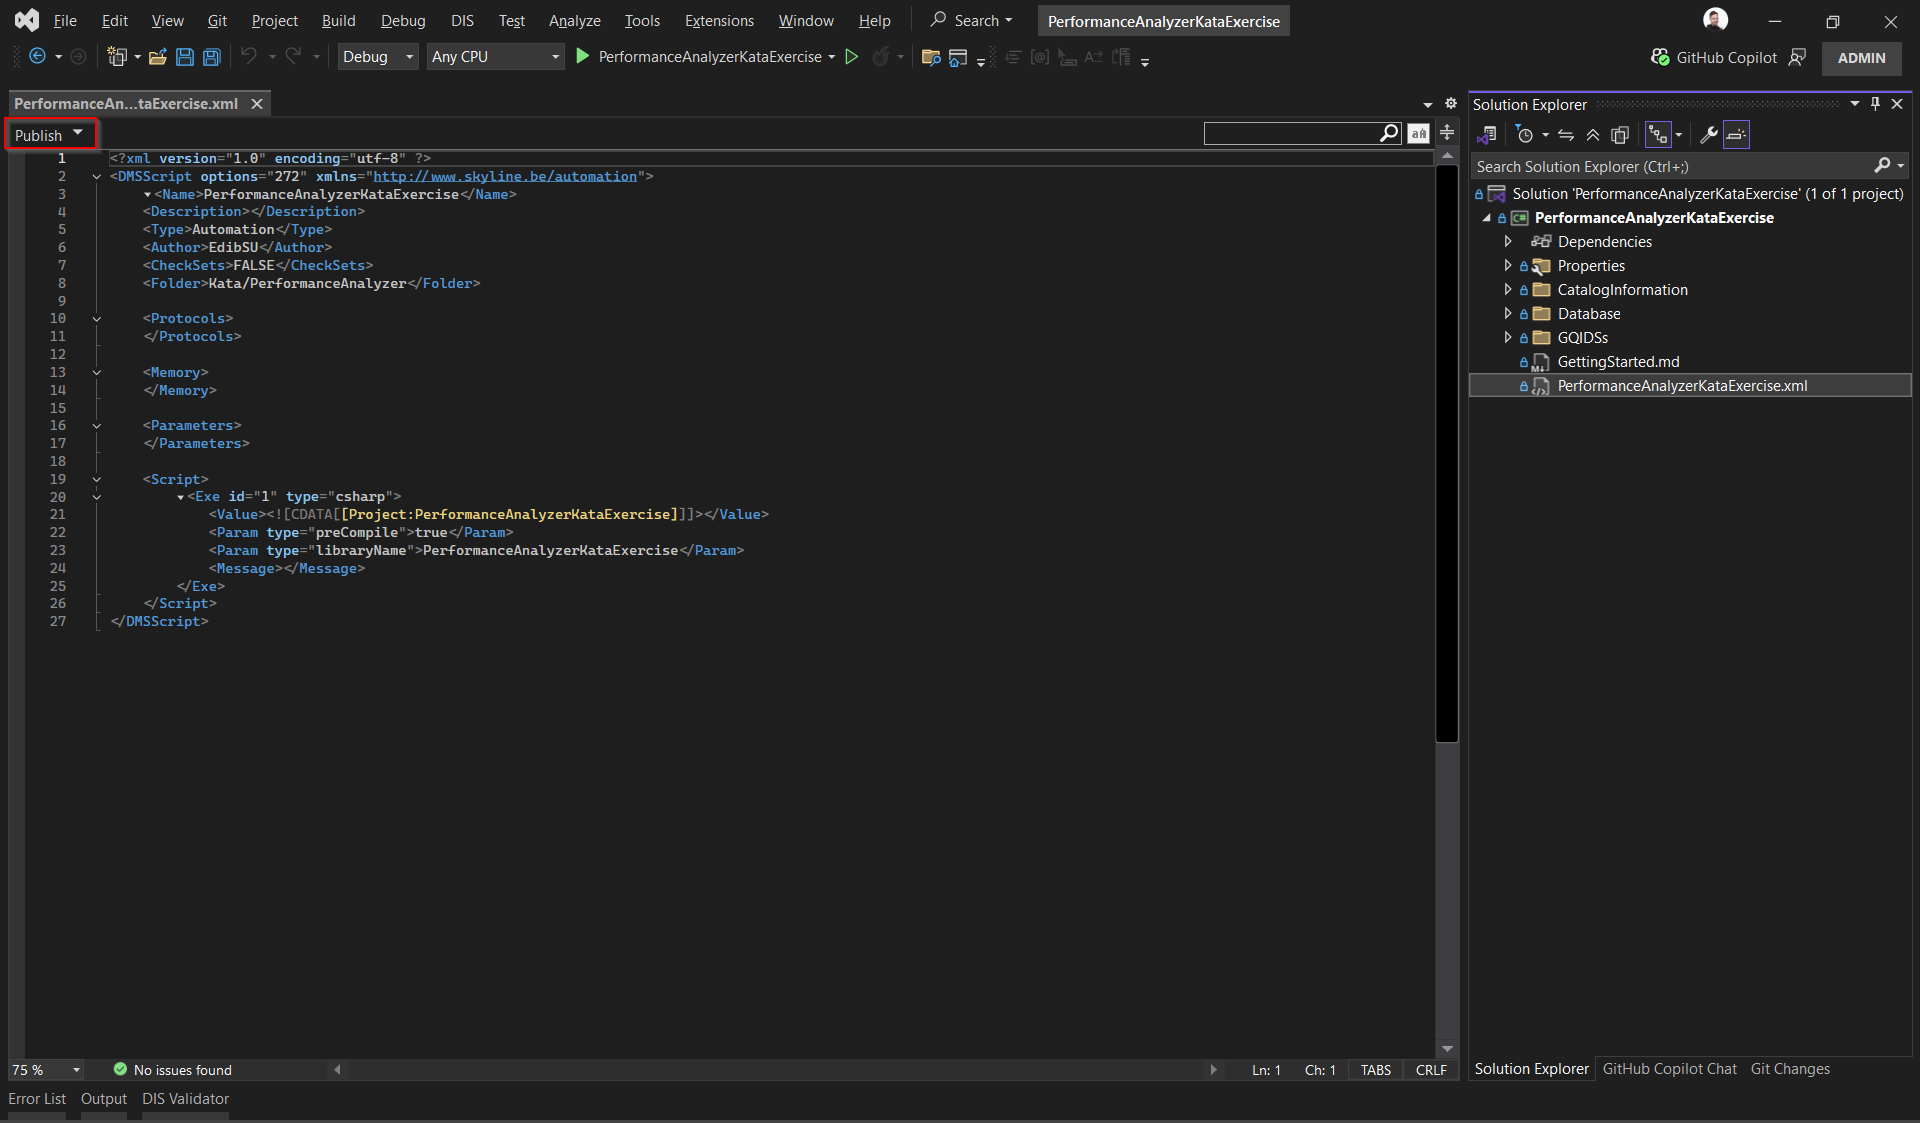This screenshot has width=1920, height=1123.
Task: Open the Analyze menu
Action: tap(574, 20)
